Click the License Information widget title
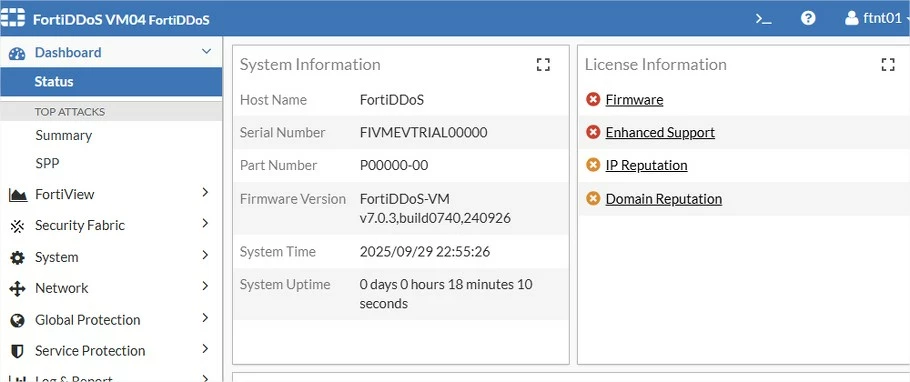 coord(655,65)
